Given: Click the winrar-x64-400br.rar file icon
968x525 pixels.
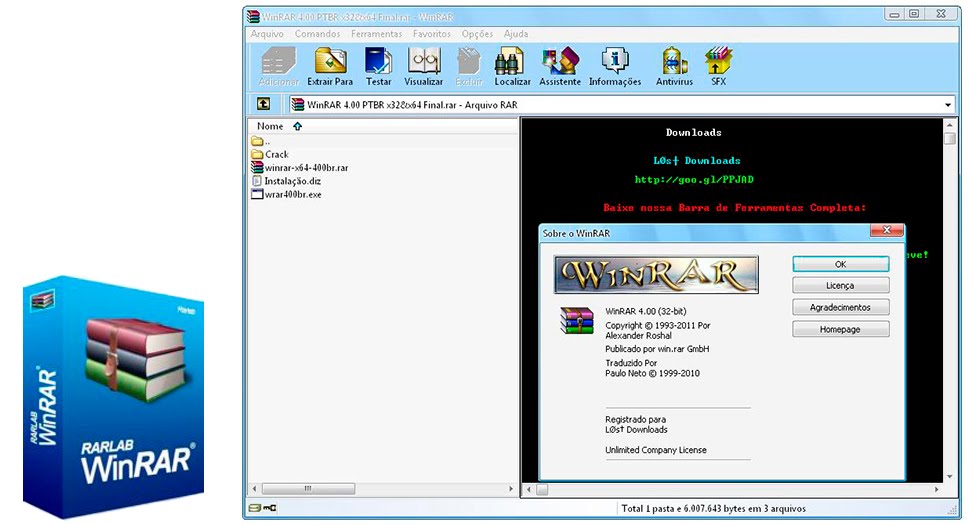Looking at the screenshot, I should 257,167.
